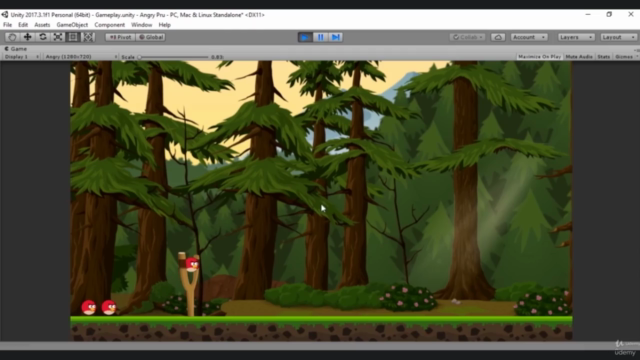
Task: Stop play mode with Play button
Action: [304, 37]
